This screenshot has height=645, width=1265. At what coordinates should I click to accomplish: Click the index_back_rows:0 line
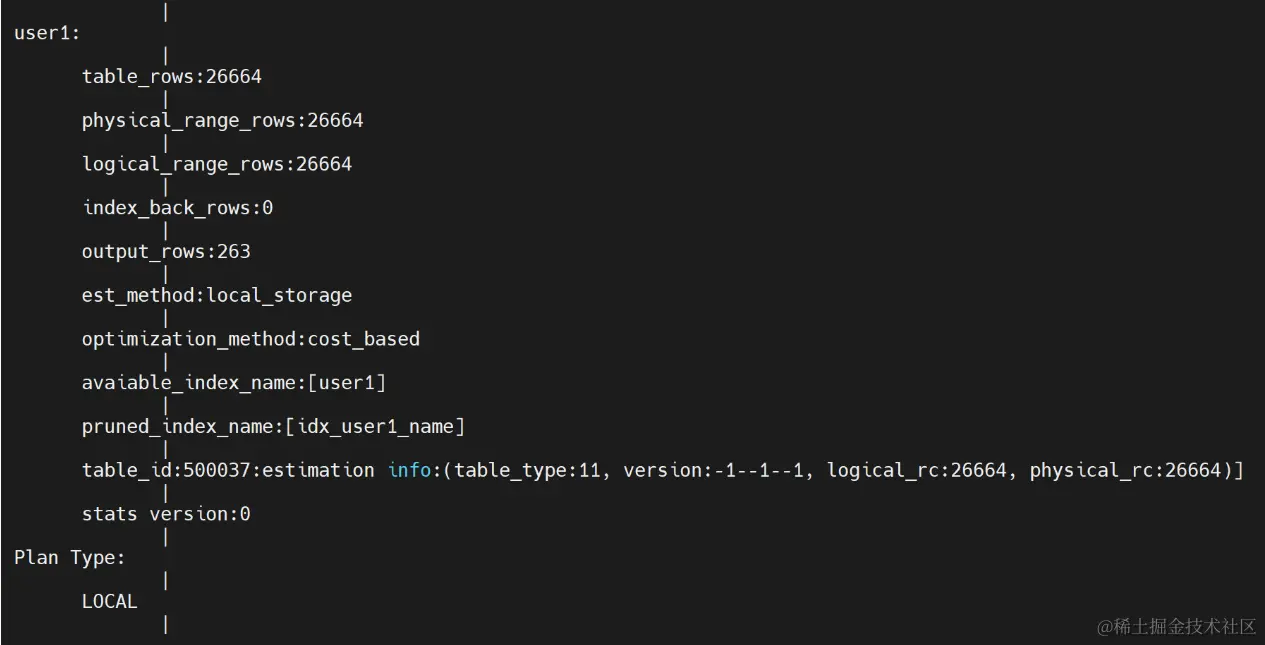point(177,208)
